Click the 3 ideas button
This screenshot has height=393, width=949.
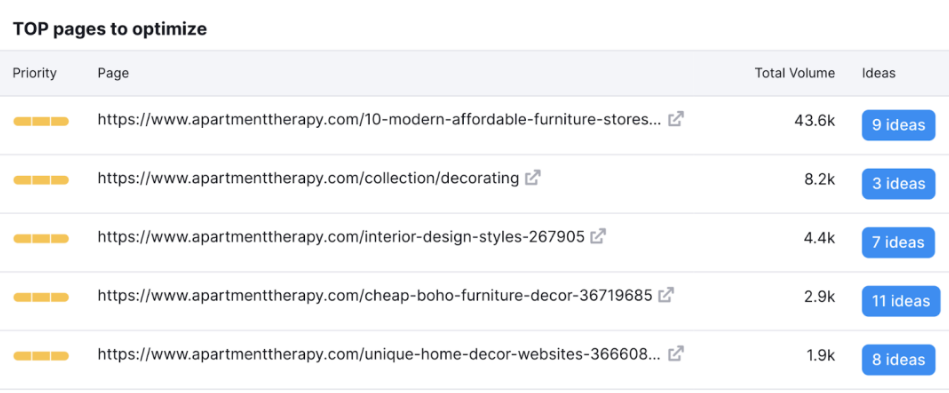[899, 184]
